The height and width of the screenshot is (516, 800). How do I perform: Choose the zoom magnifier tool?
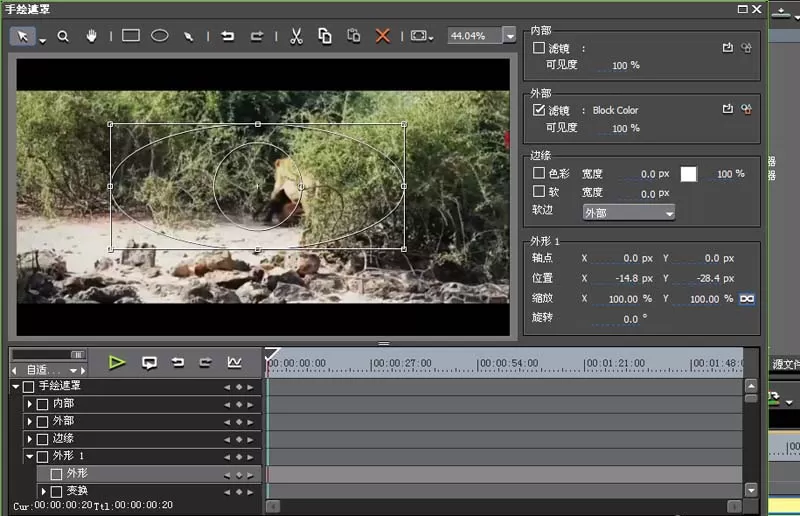point(63,36)
